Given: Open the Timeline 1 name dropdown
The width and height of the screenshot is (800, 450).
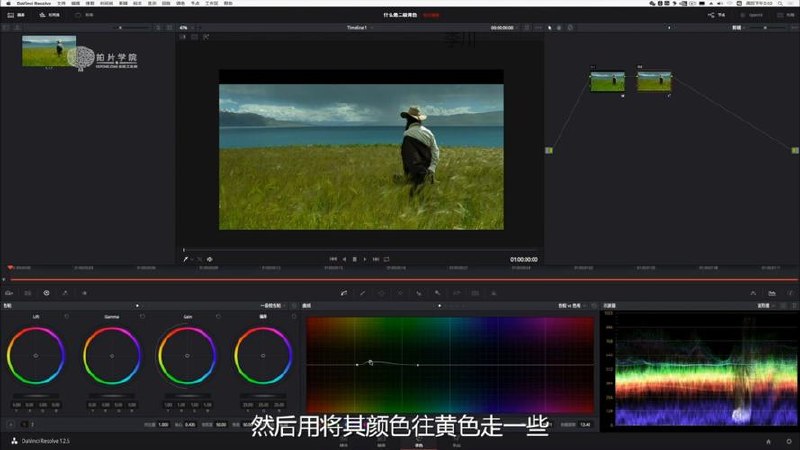Looking at the screenshot, I should (359, 28).
